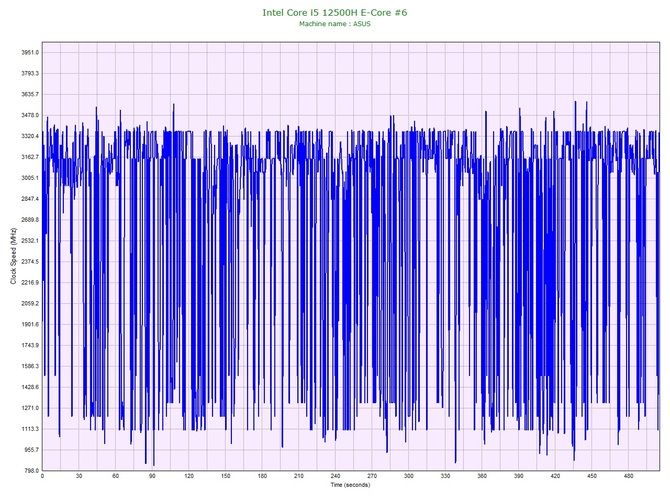670x502 pixels.
Task: Click the 798.0 y-axis value
Action: click(31, 471)
